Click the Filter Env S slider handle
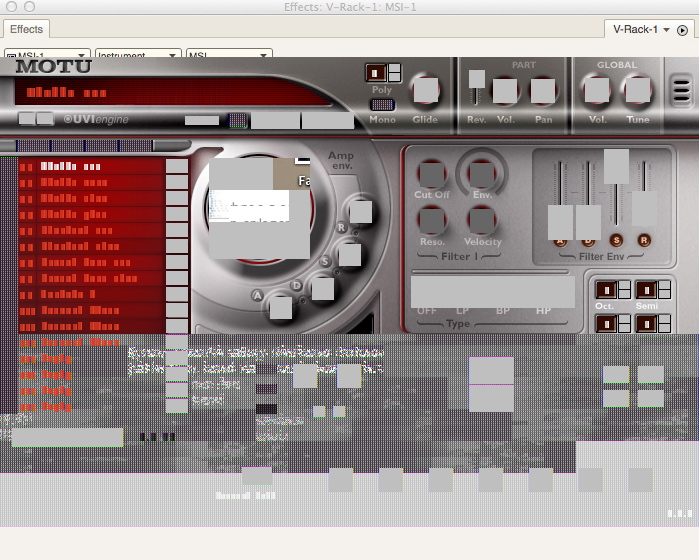Image resolution: width=699 pixels, height=560 pixels. point(617,166)
